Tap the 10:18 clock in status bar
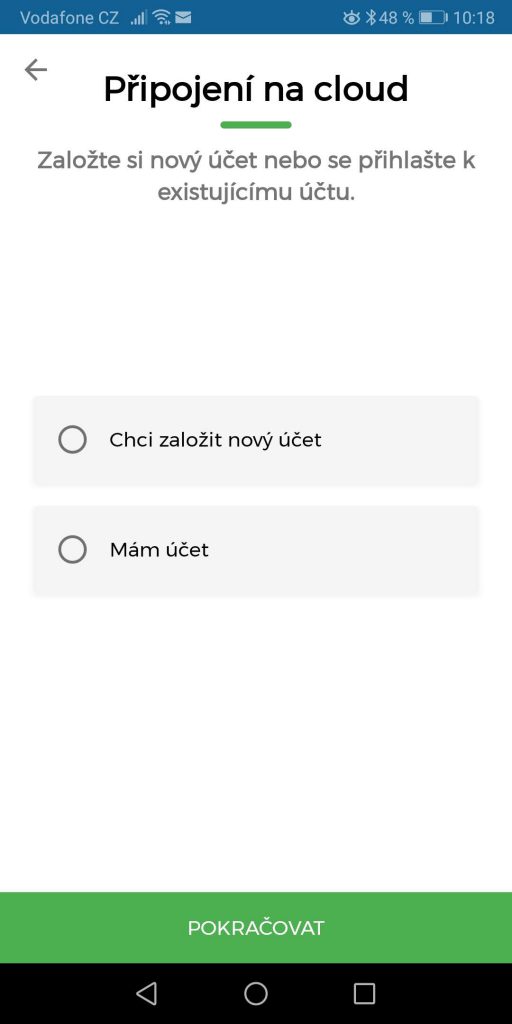 click(474, 18)
